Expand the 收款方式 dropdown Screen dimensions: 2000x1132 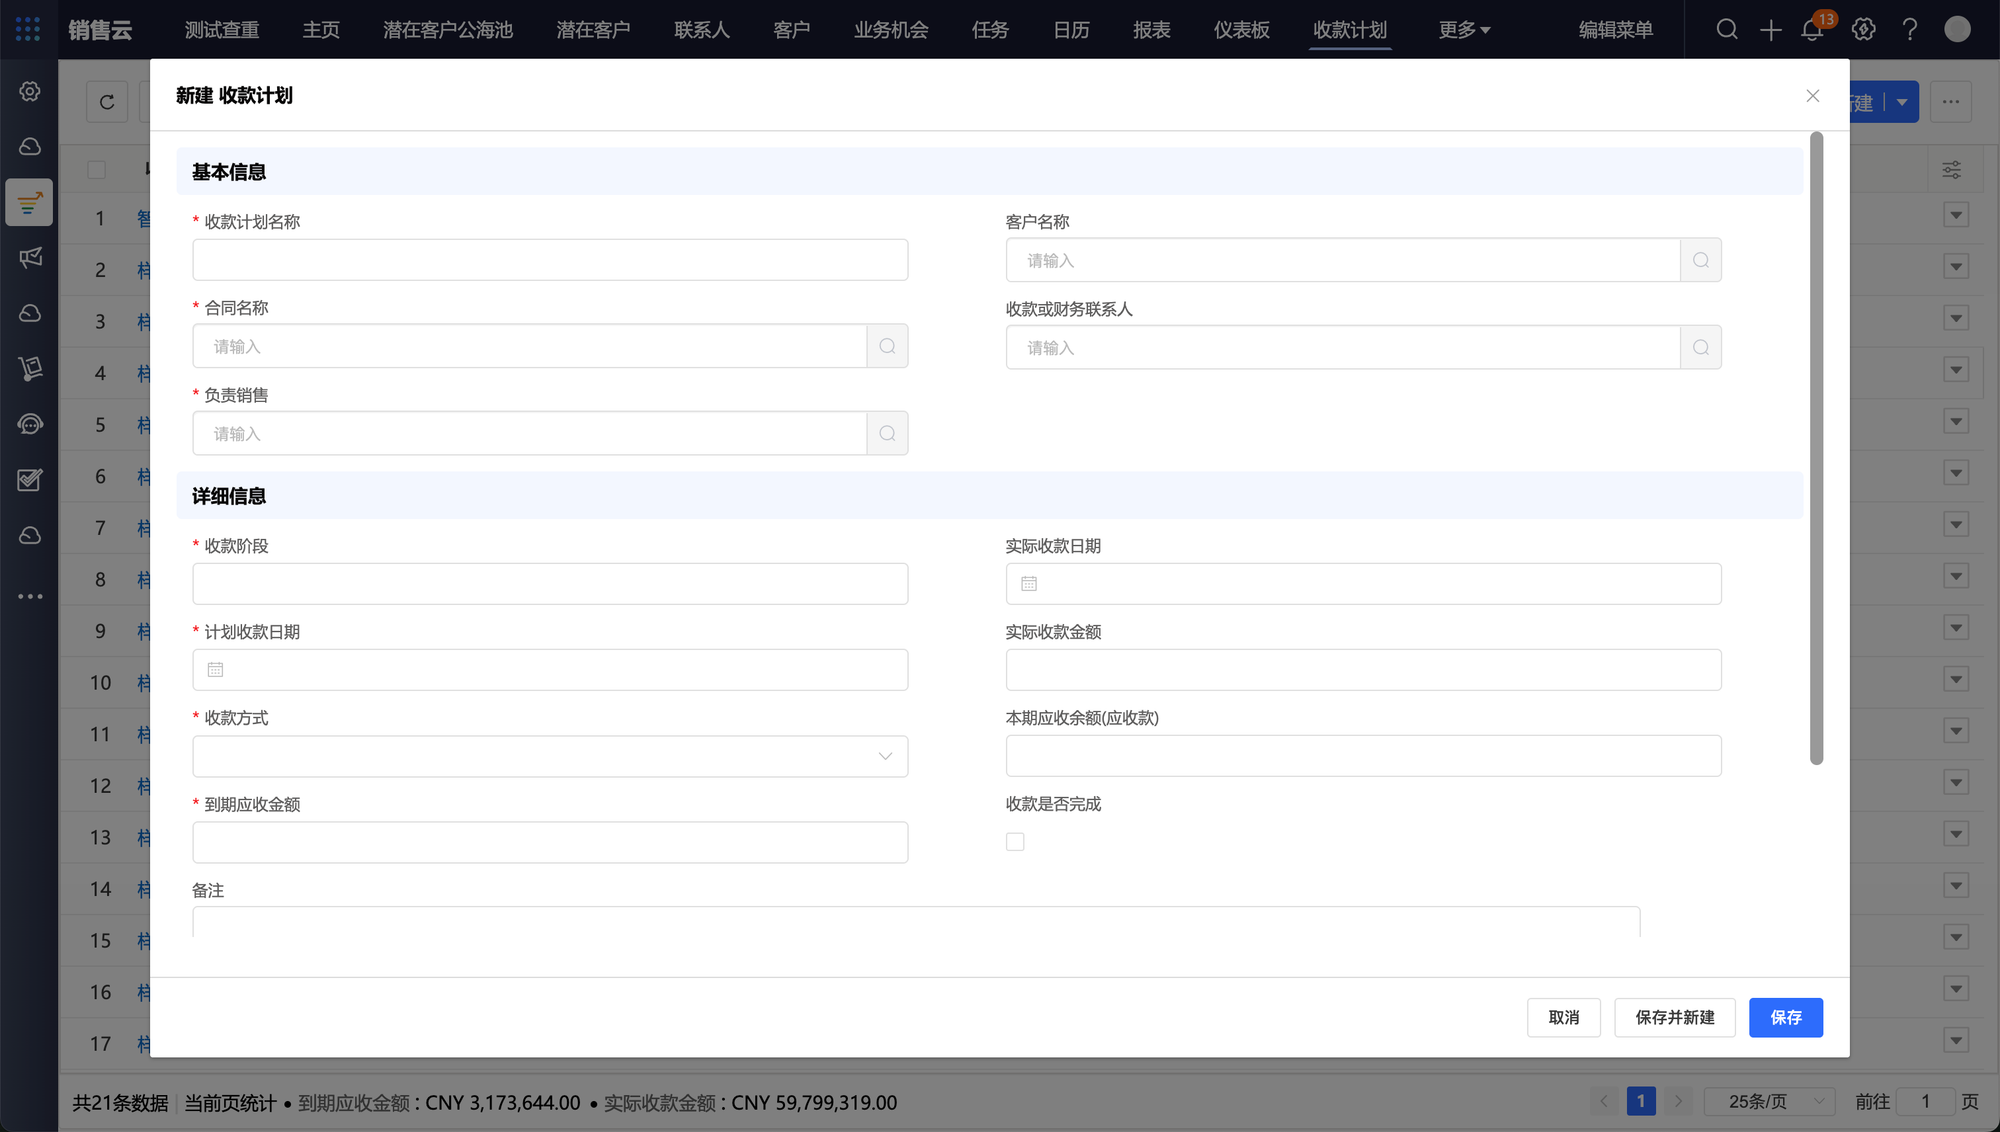(x=550, y=756)
